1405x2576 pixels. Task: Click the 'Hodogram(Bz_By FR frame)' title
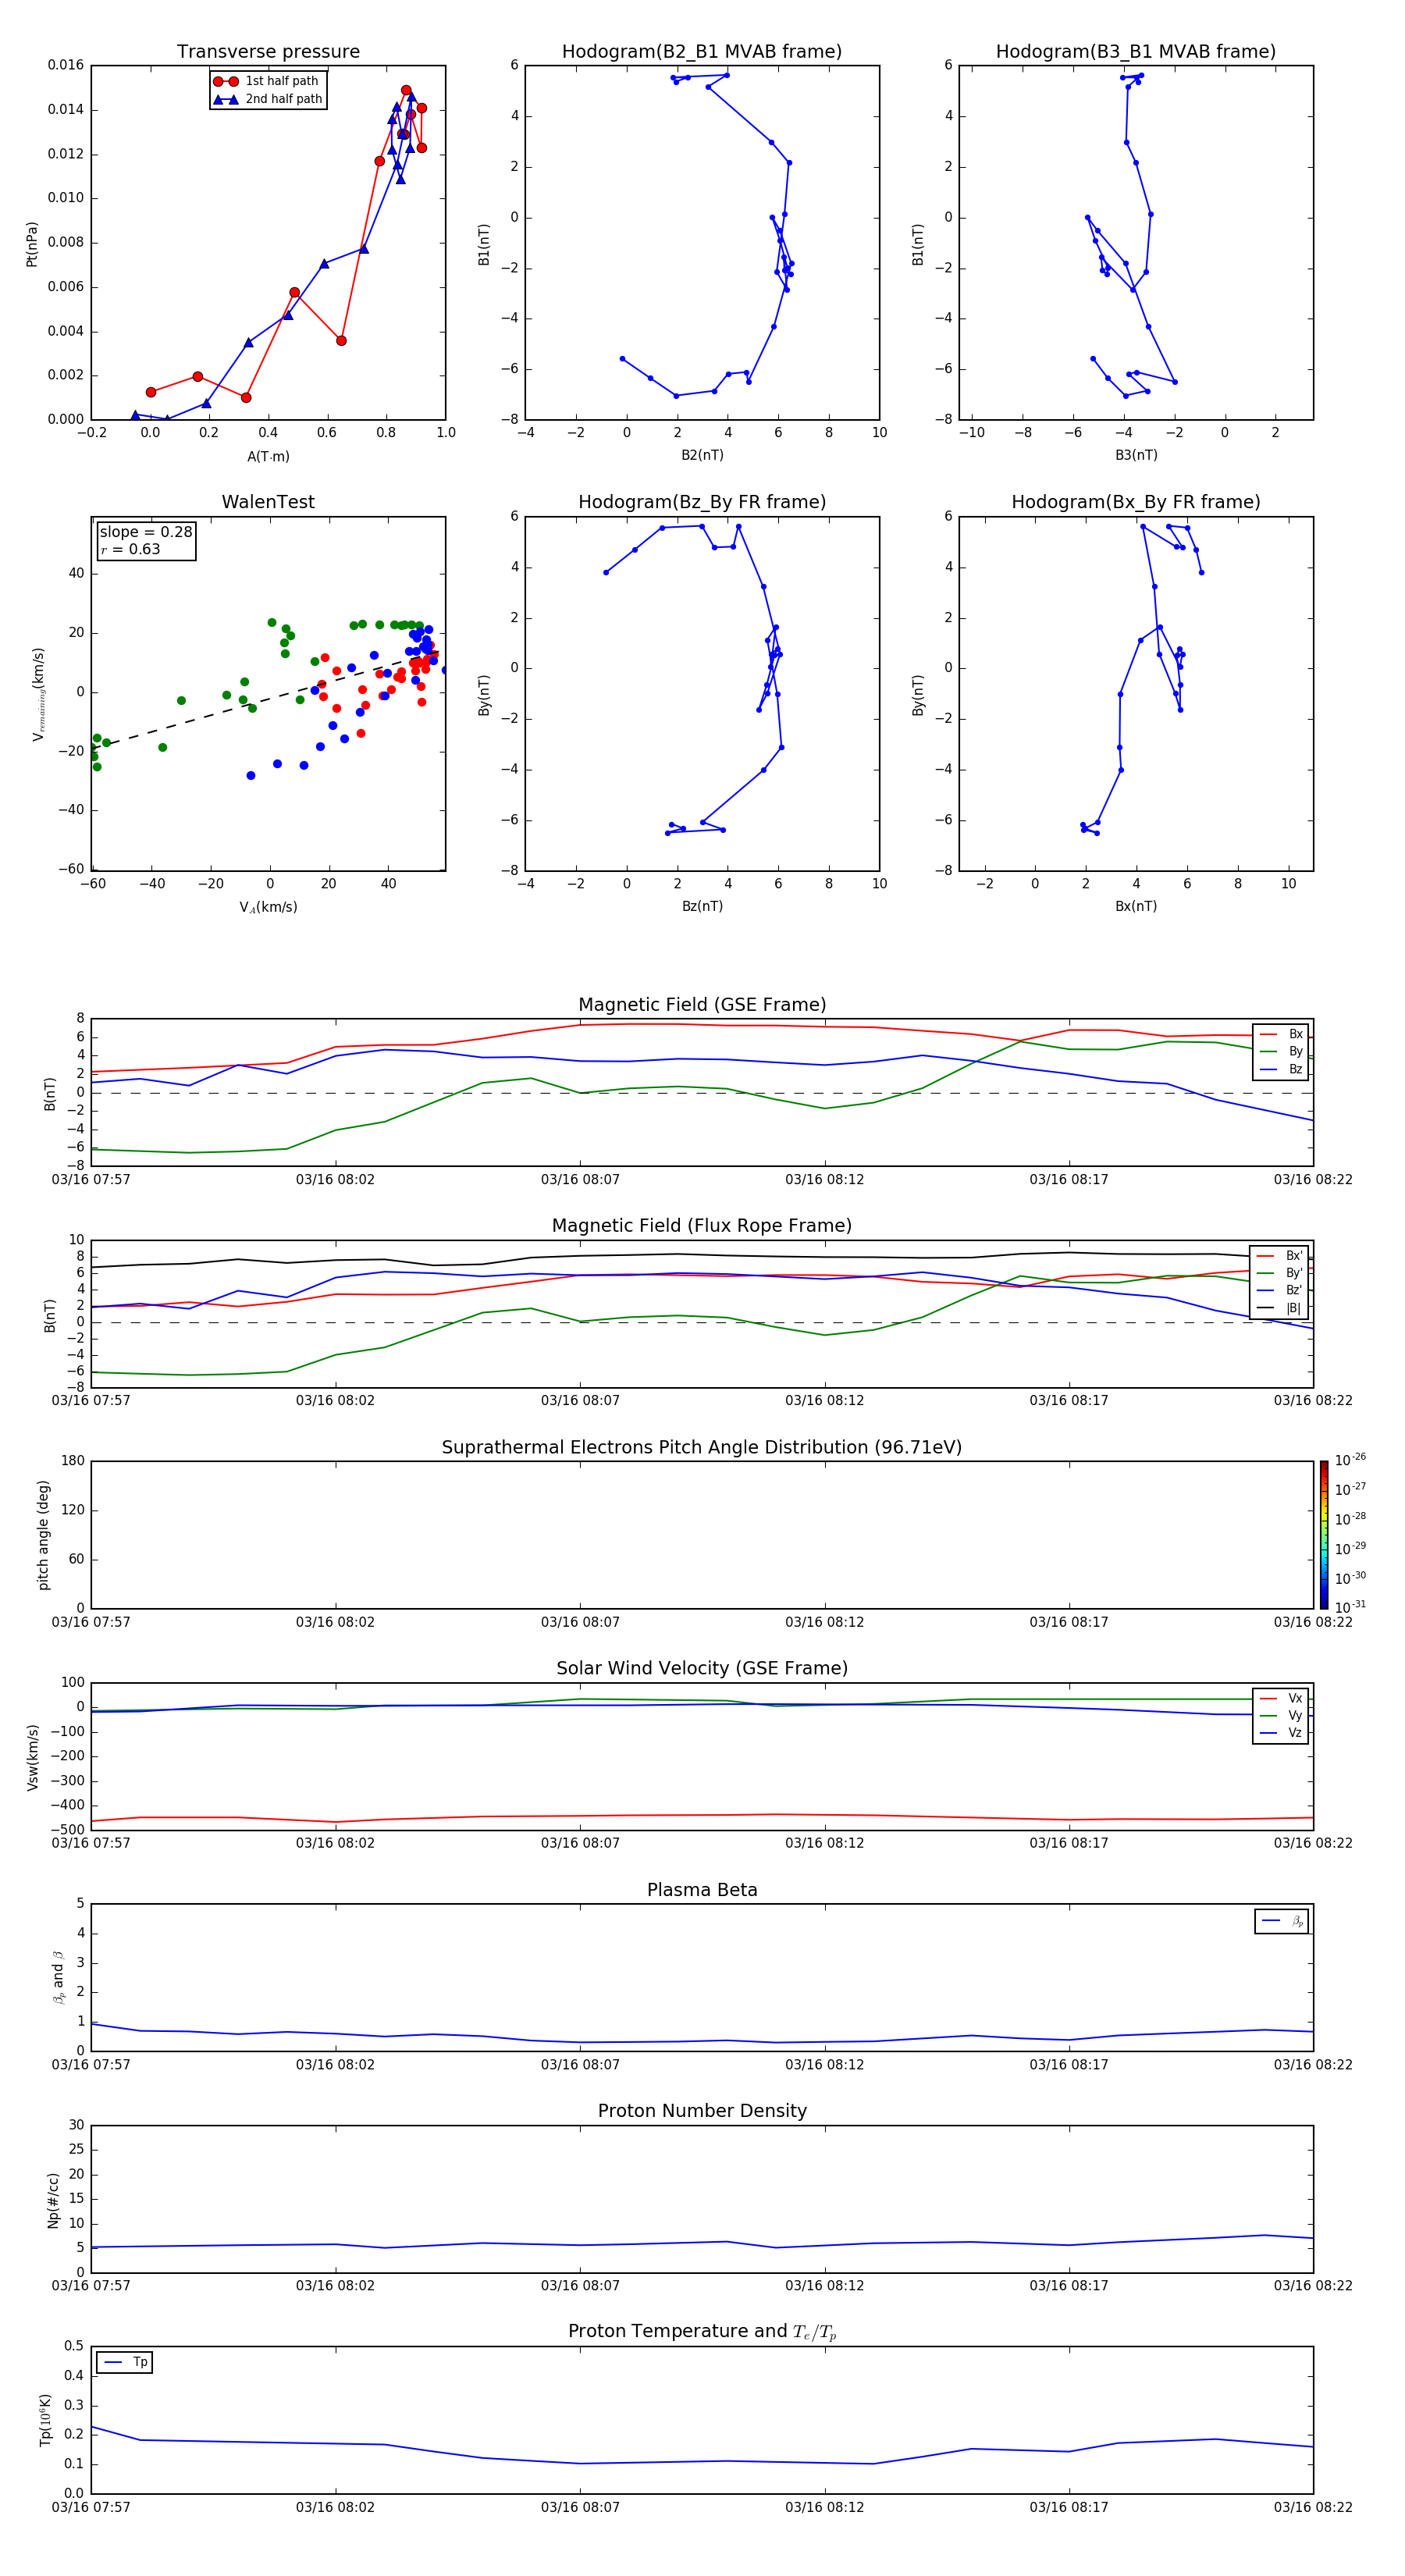(702, 502)
